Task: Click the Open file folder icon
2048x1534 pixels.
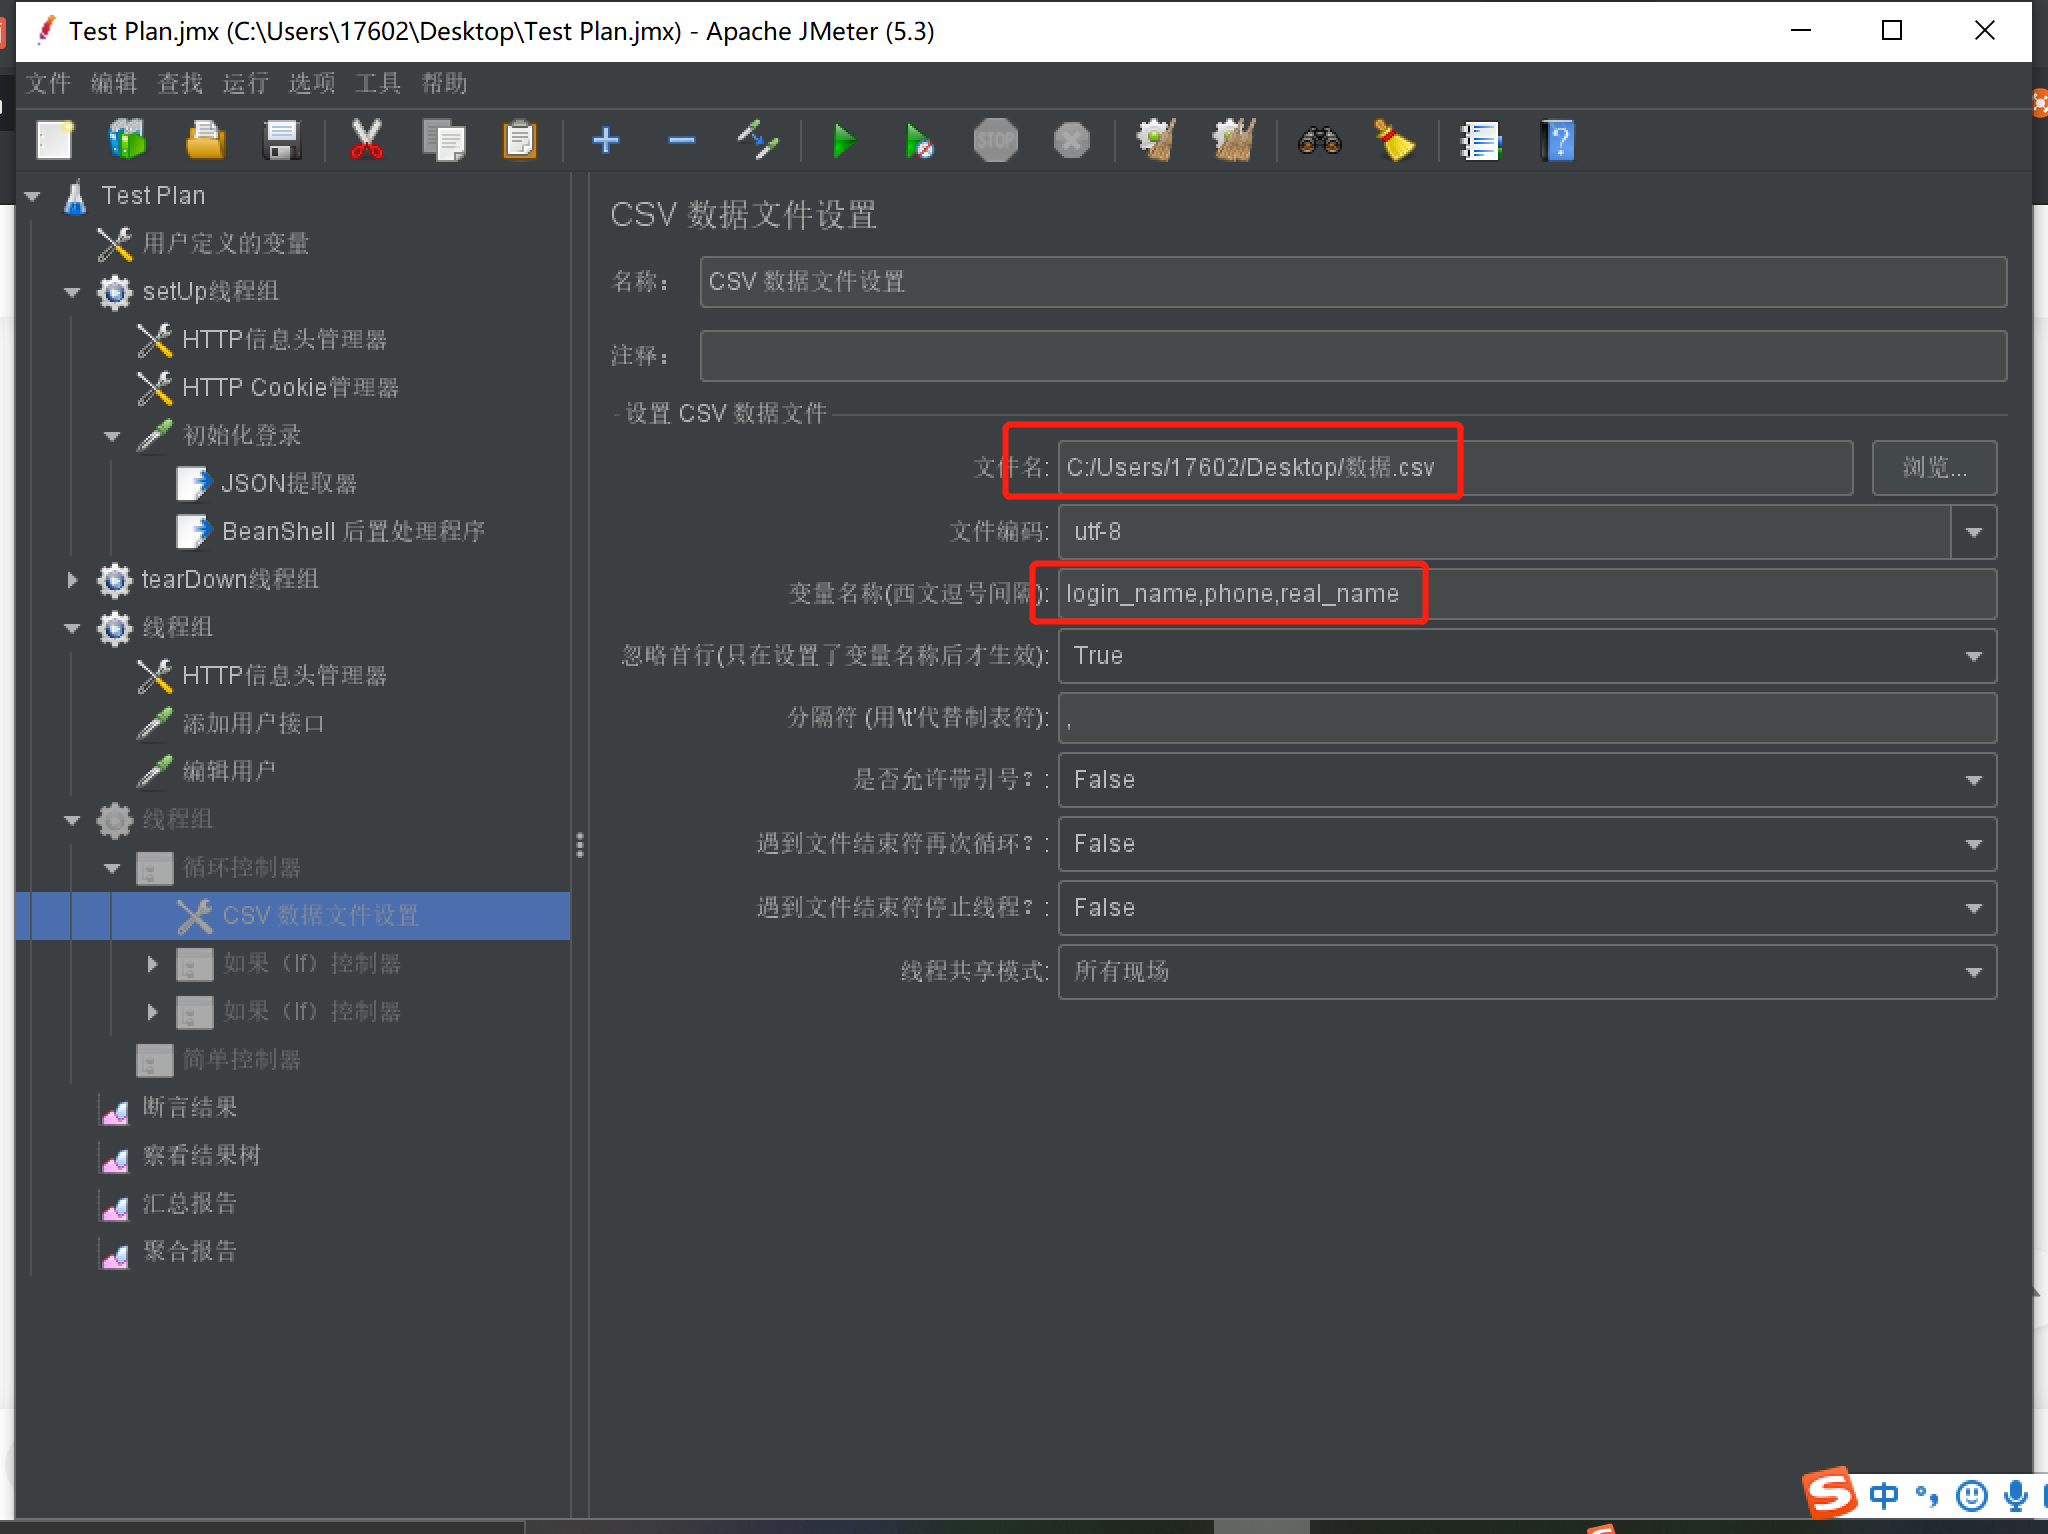Action: (205, 140)
